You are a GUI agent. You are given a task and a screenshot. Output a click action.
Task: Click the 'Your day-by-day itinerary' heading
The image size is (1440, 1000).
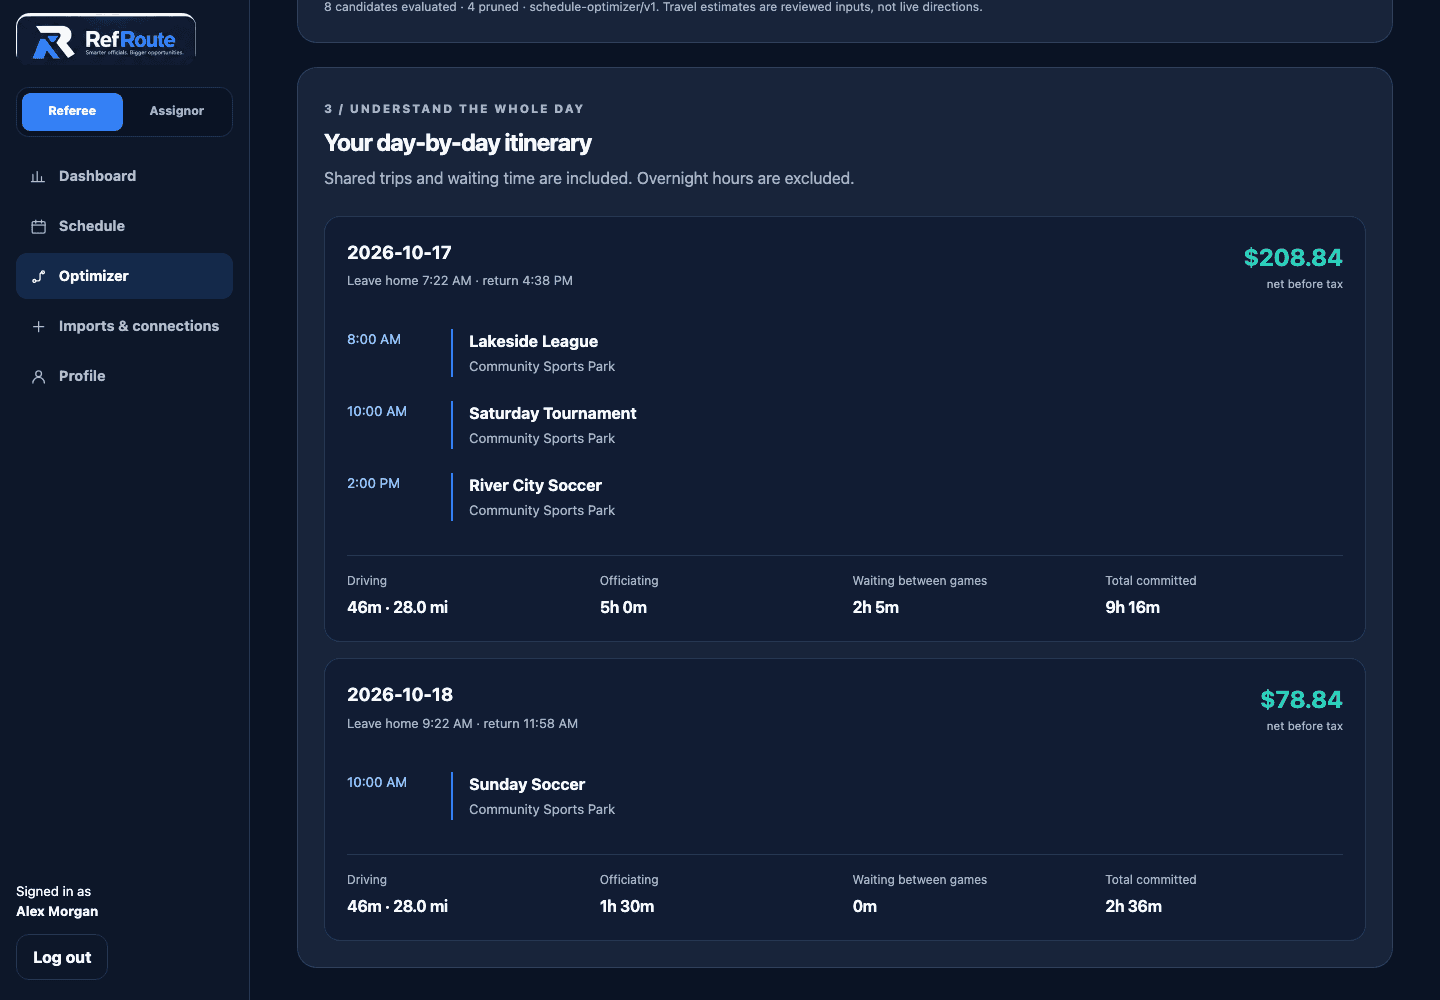click(457, 143)
